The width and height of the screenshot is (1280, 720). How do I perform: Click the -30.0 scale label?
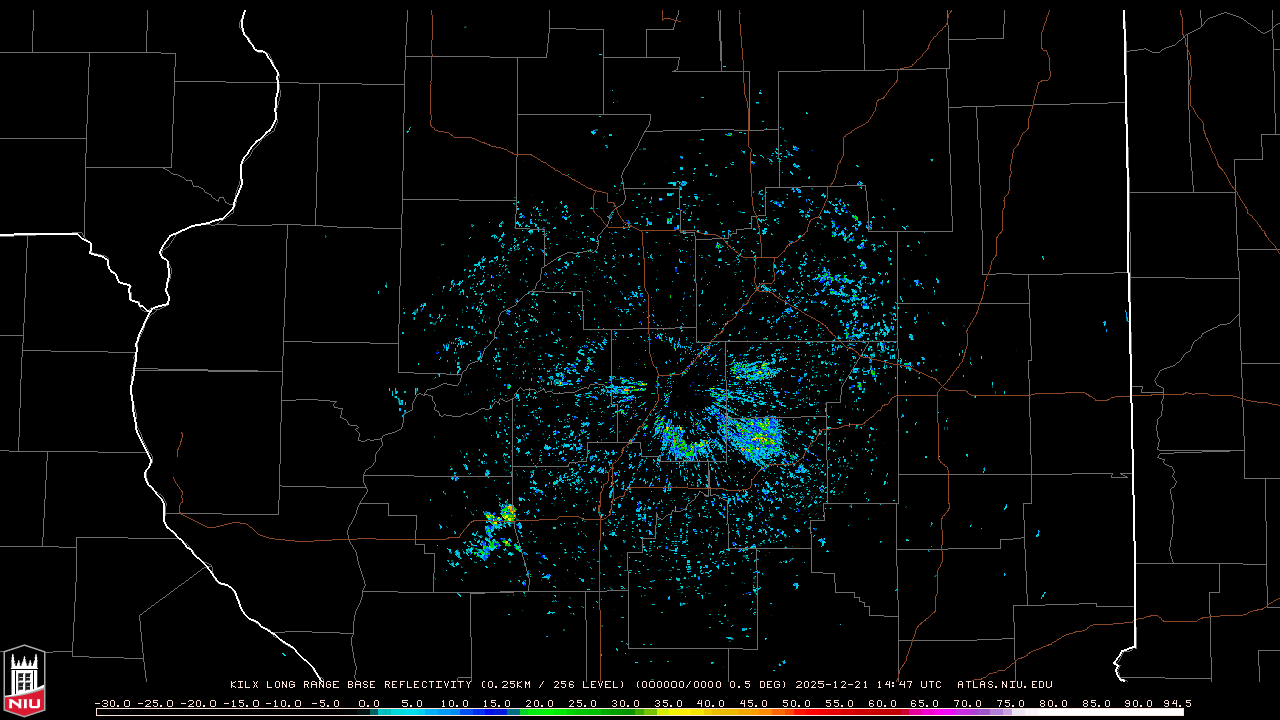point(112,703)
